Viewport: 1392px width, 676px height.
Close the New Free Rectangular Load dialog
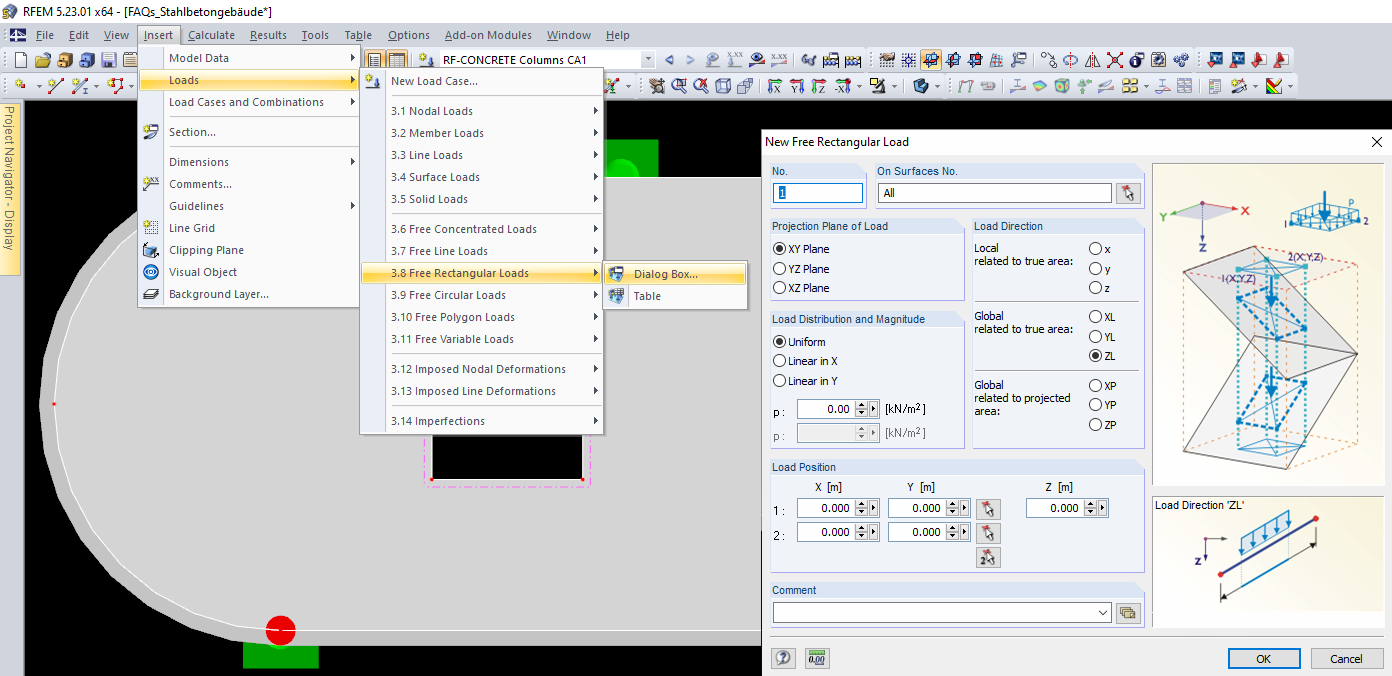[1376, 142]
